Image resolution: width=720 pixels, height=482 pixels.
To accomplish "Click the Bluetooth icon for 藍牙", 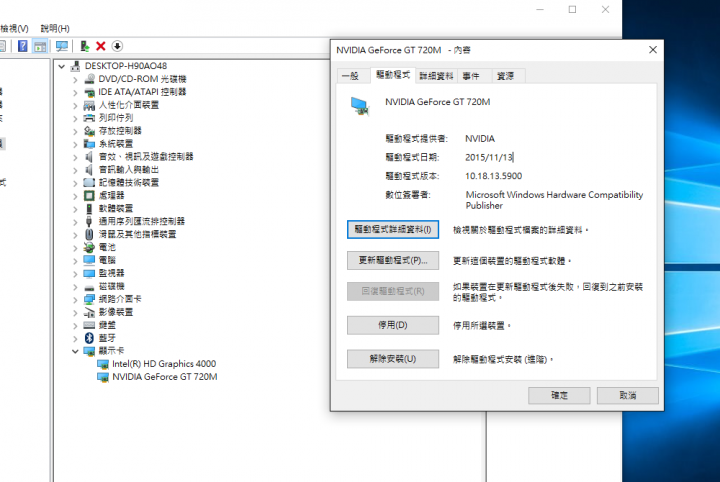I will point(90,338).
